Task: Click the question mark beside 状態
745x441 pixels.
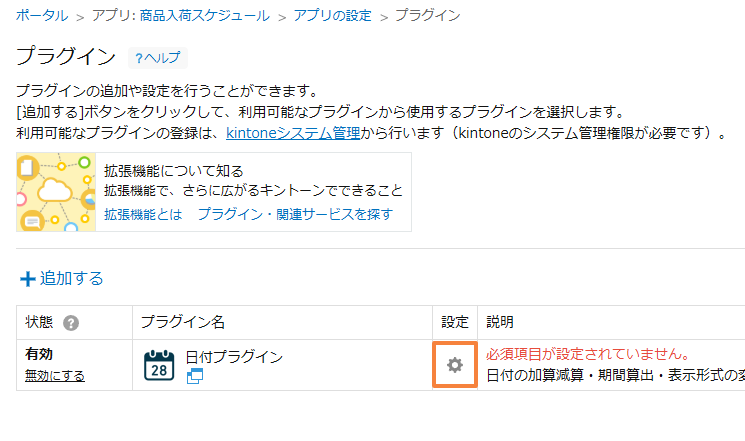Action: [x=71, y=323]
